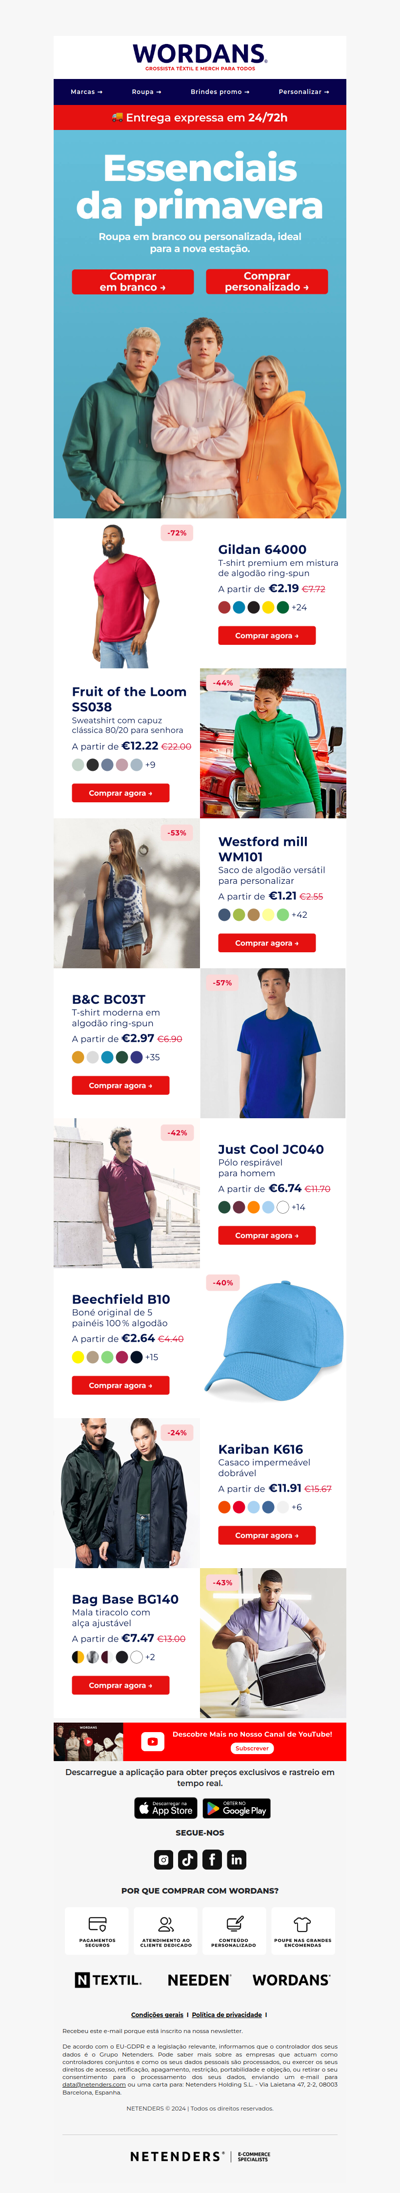Click the YouTube play icon in banner
Image resolution: width=400 pixels, height=2193 pixels.
pyautogui.click(x=152, y=1741)
